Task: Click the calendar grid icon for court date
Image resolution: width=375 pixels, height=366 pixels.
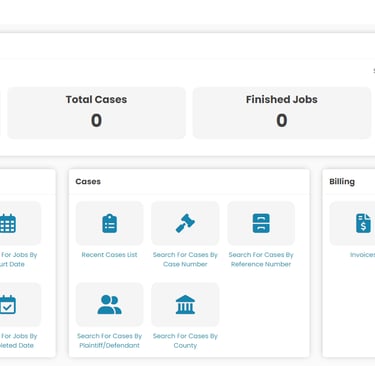Action: point(8,223)
